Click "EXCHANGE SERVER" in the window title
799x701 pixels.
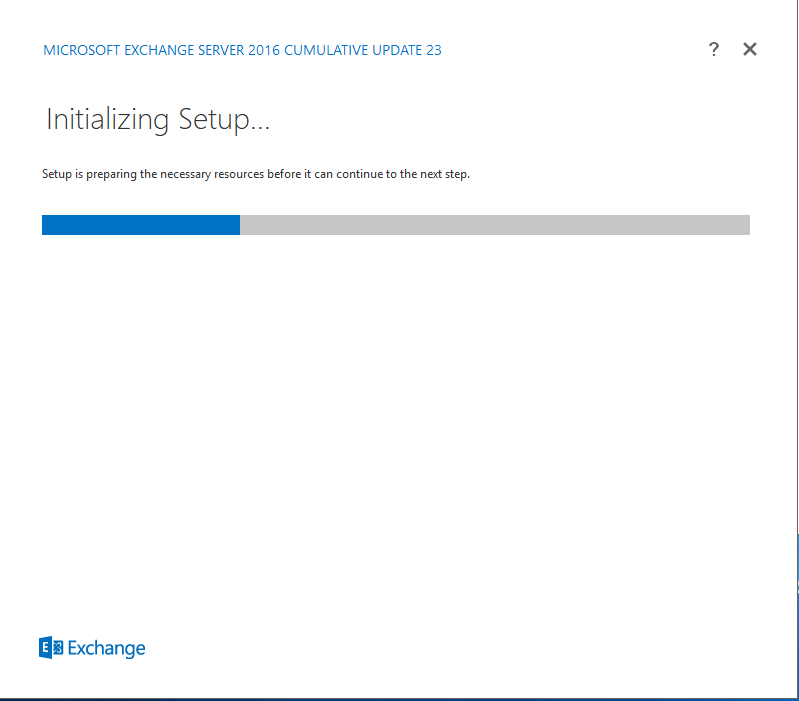186,50
